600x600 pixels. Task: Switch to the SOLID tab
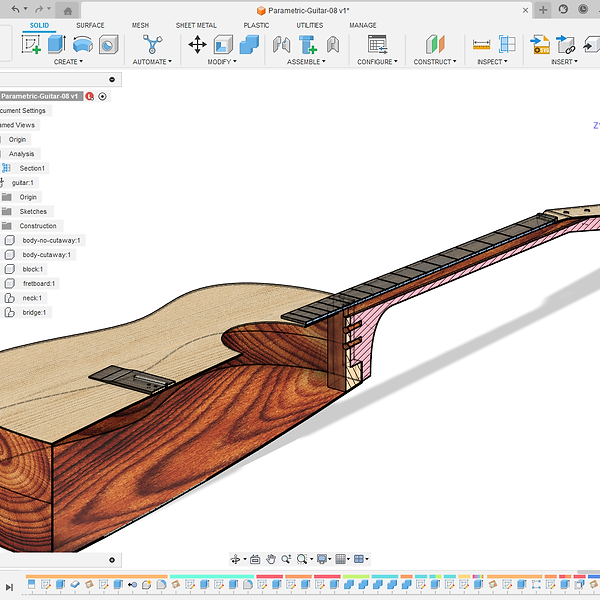click(x=39, y=25)
